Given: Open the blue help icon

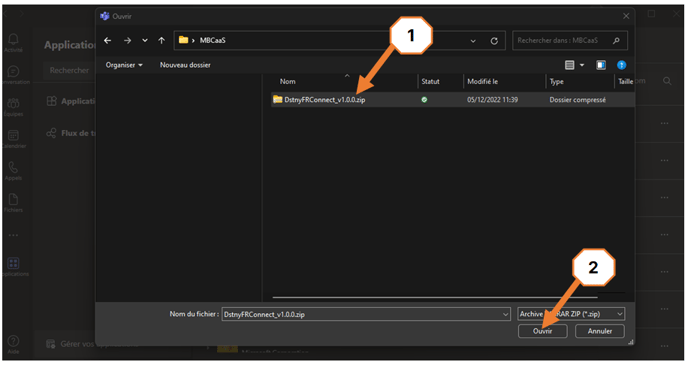Looking at the screenshot, I should click(x=621, y=65).
